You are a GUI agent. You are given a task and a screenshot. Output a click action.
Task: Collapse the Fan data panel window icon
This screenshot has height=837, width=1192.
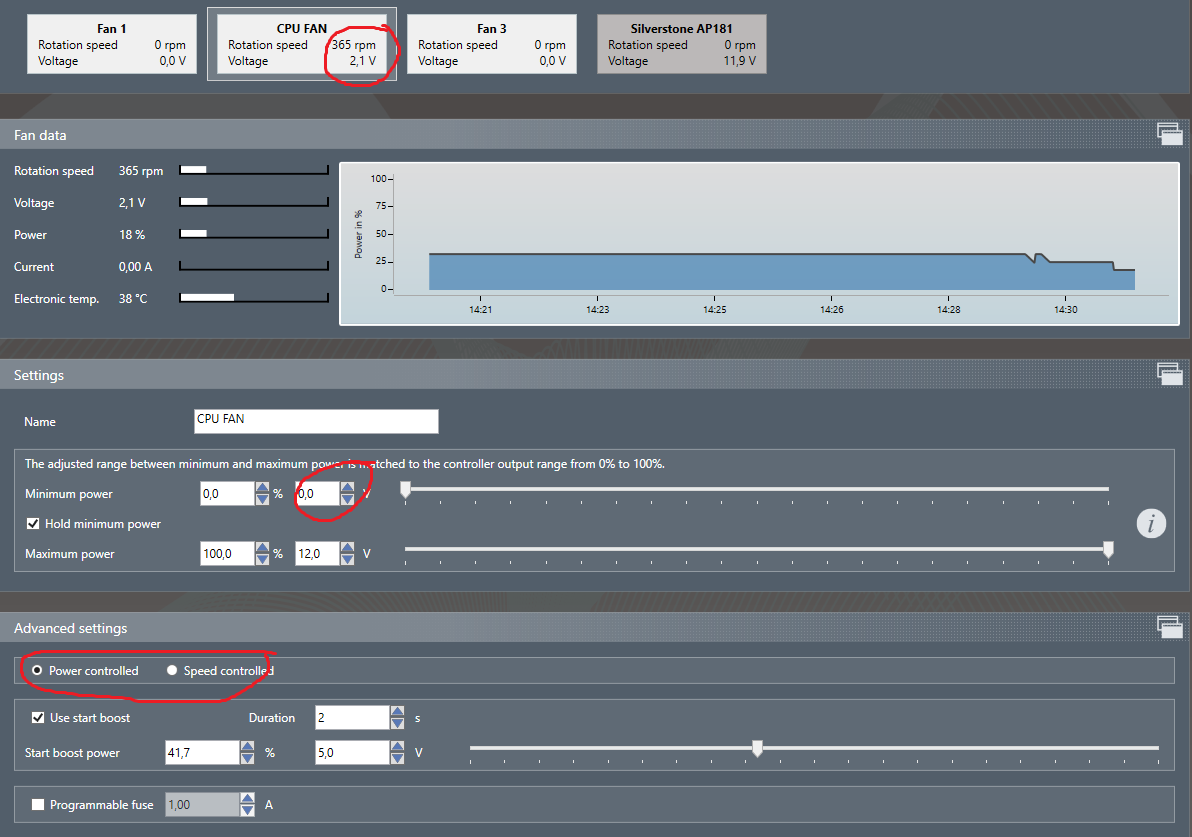pyautogui.click(x=1168, y=134)
